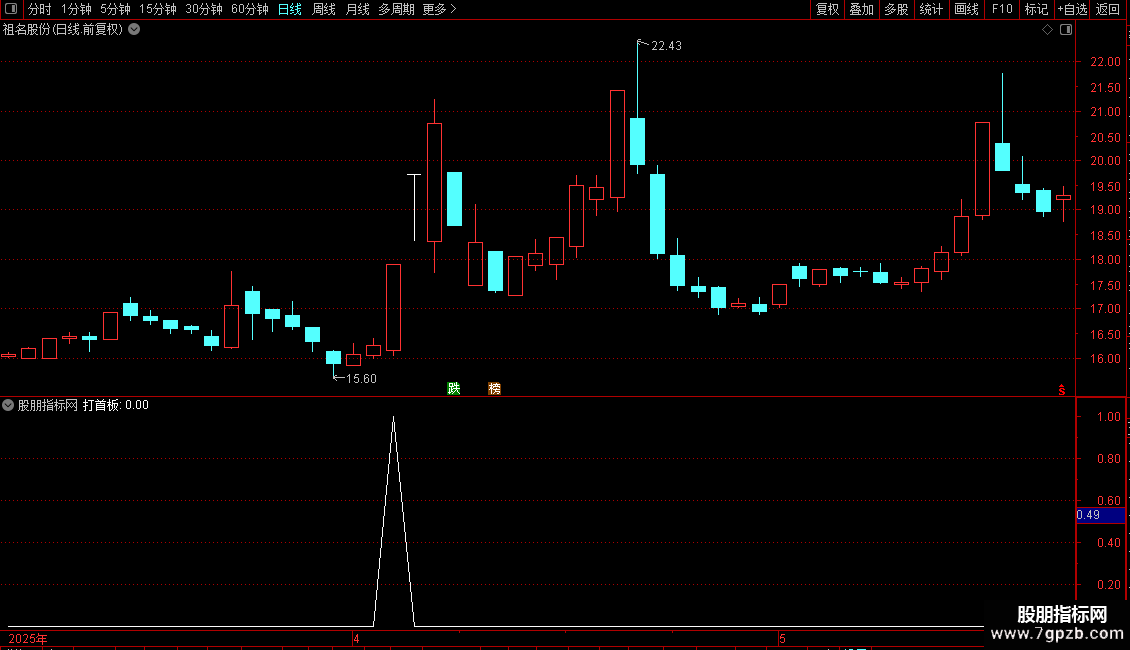Open the 股朋指标网 indicator dropdown circle
The image size is (1130, 650).
[x=8, y=405]
